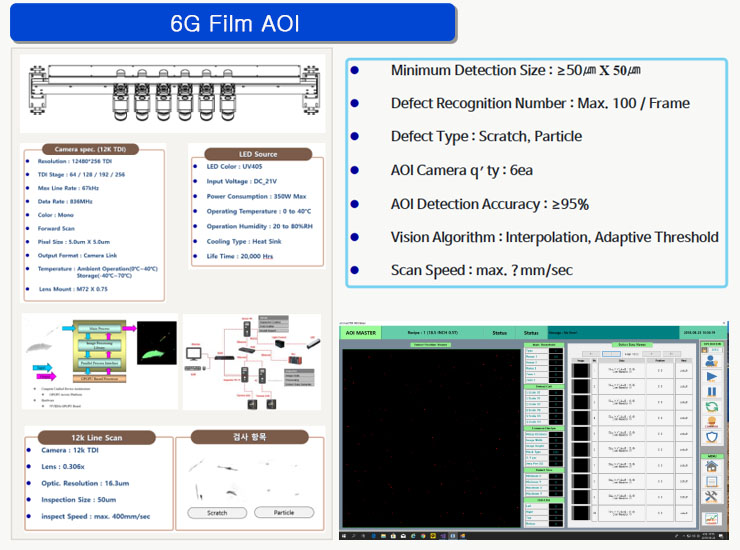
Task: Click the Particle button under inspection items
Action: [x=284, y=512]
